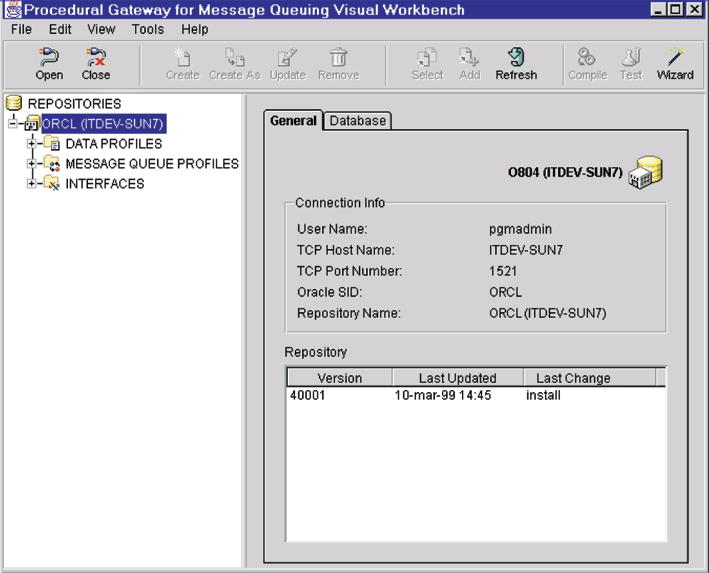The height and width of the screenshot is (573, 709).
Task: Switch to the Database tab
Action: [358, 121]
